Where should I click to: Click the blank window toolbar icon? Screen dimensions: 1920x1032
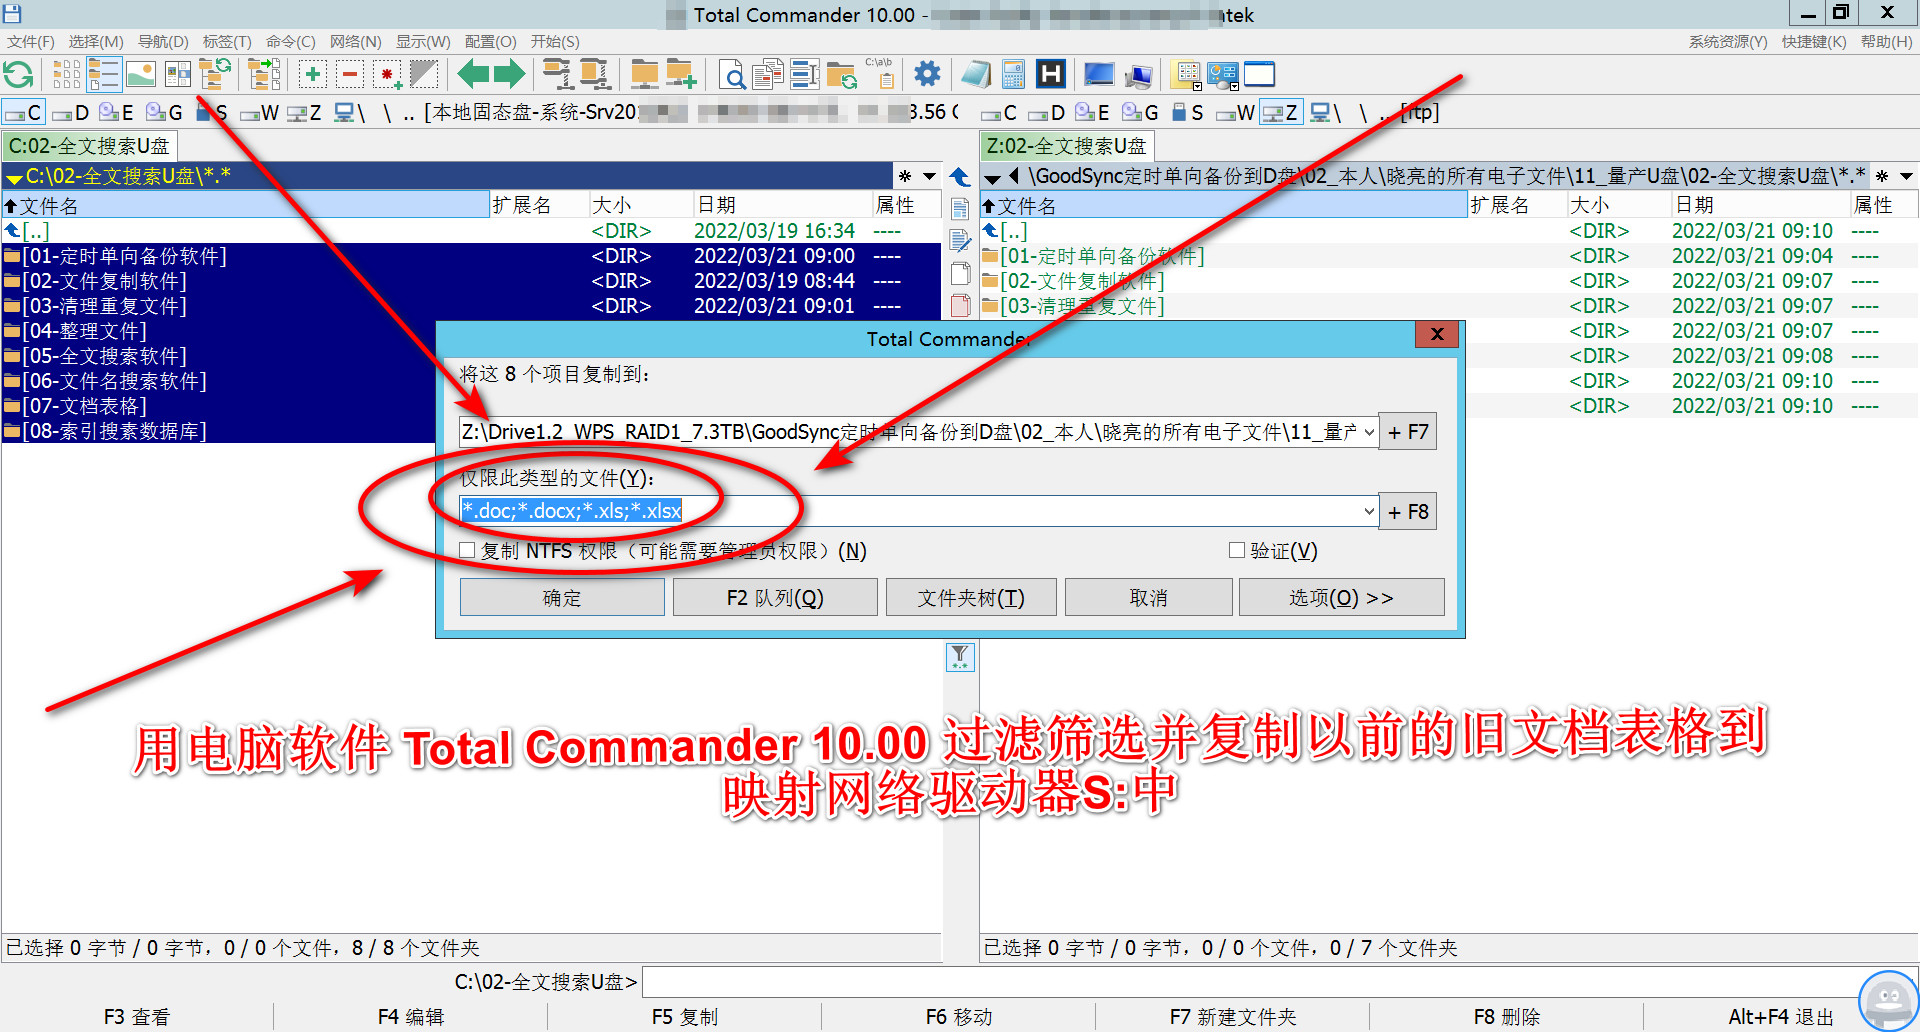pos(1260,74)
